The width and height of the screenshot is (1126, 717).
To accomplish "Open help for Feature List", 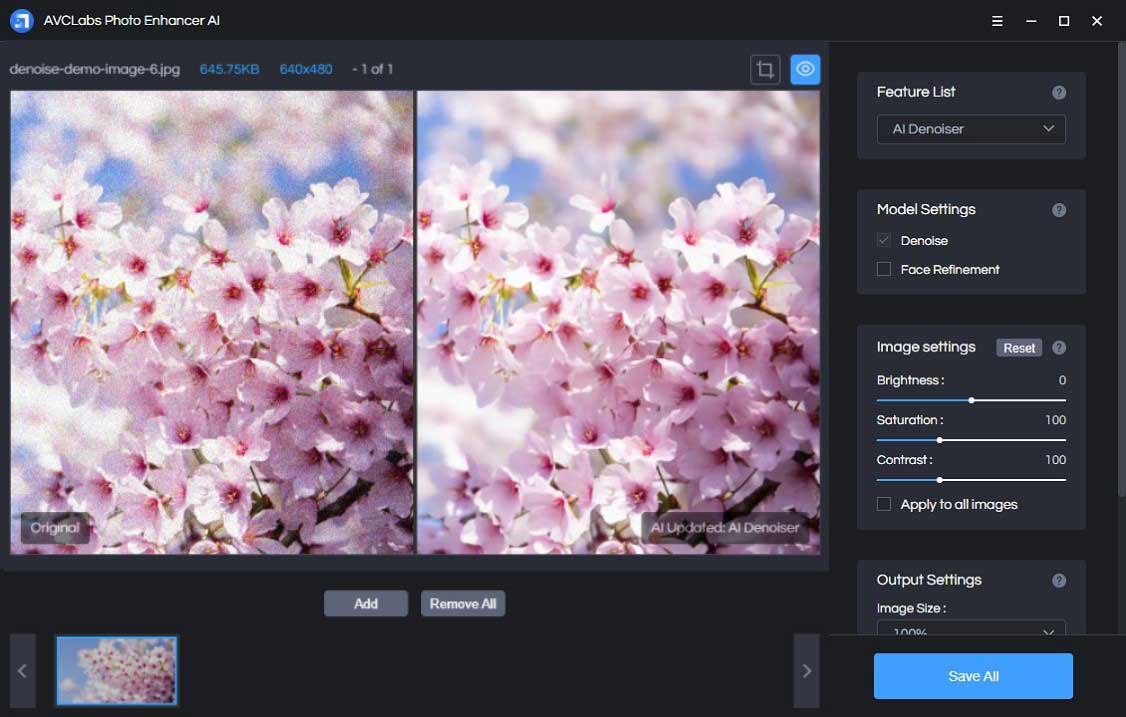I will point(1058,93).
